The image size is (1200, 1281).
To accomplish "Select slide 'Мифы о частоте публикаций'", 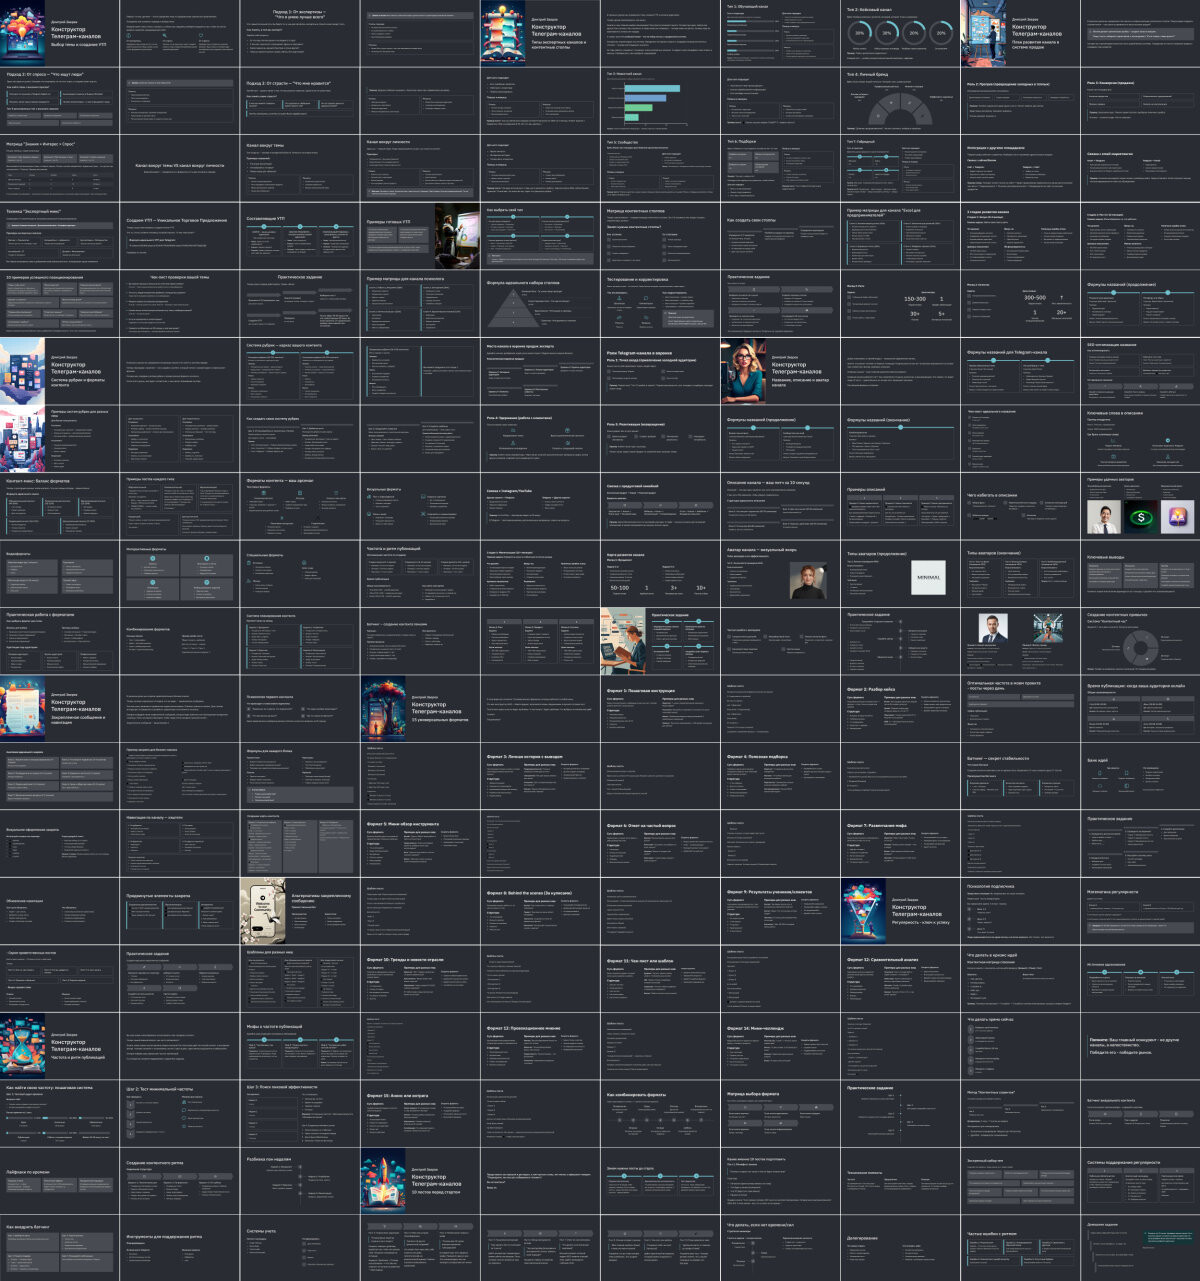I will pyautogui.click(x=300, y=1046).
